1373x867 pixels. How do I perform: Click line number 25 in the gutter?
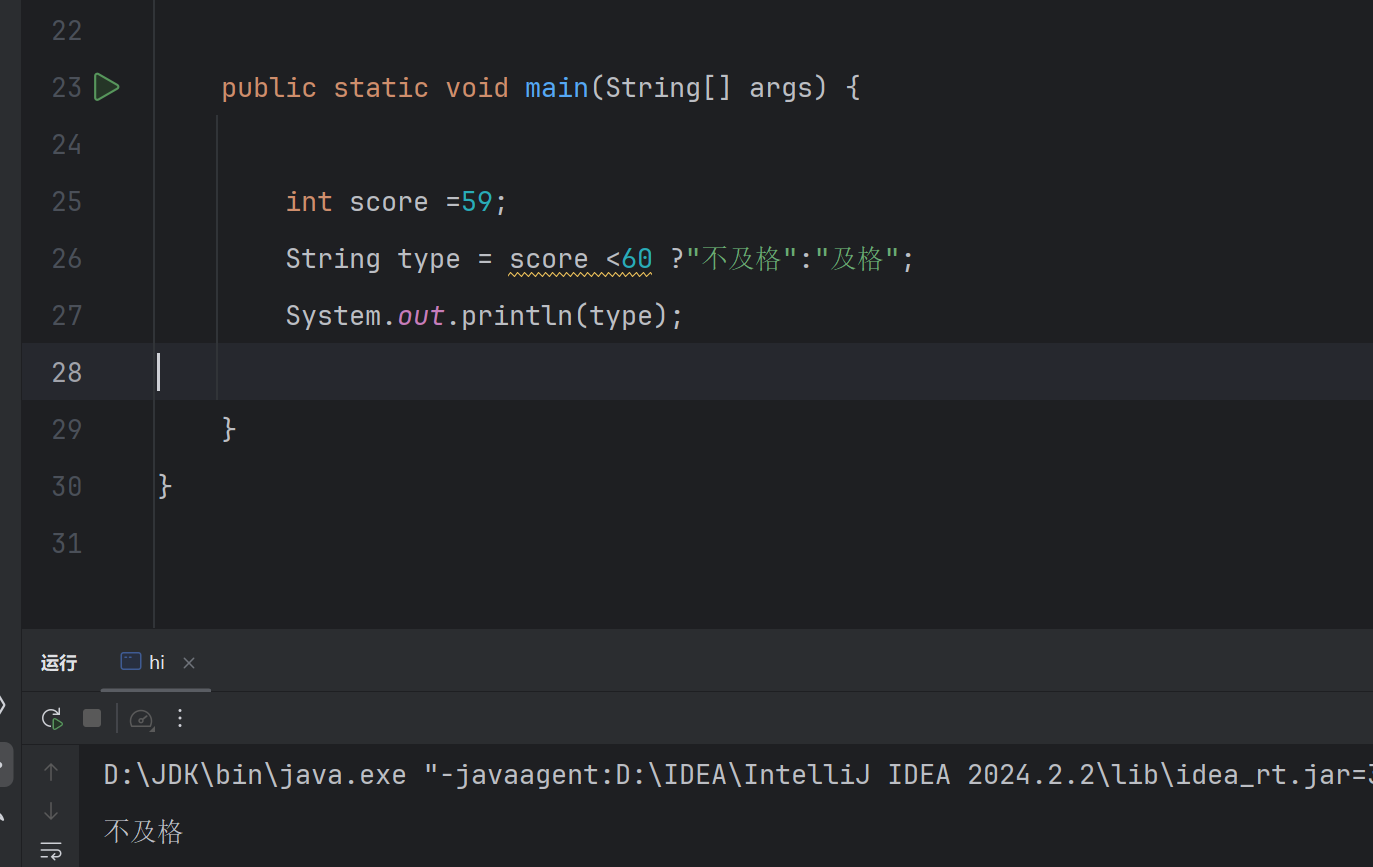click(x=67, y=202)
